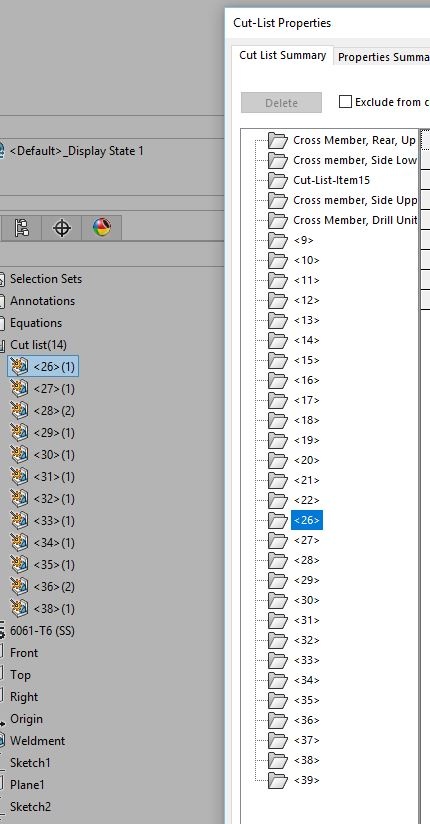Screen dimensions: 430x824
Task: Select the <20> cut list entry
Action: pyautogui.click(x=306, y=460)
